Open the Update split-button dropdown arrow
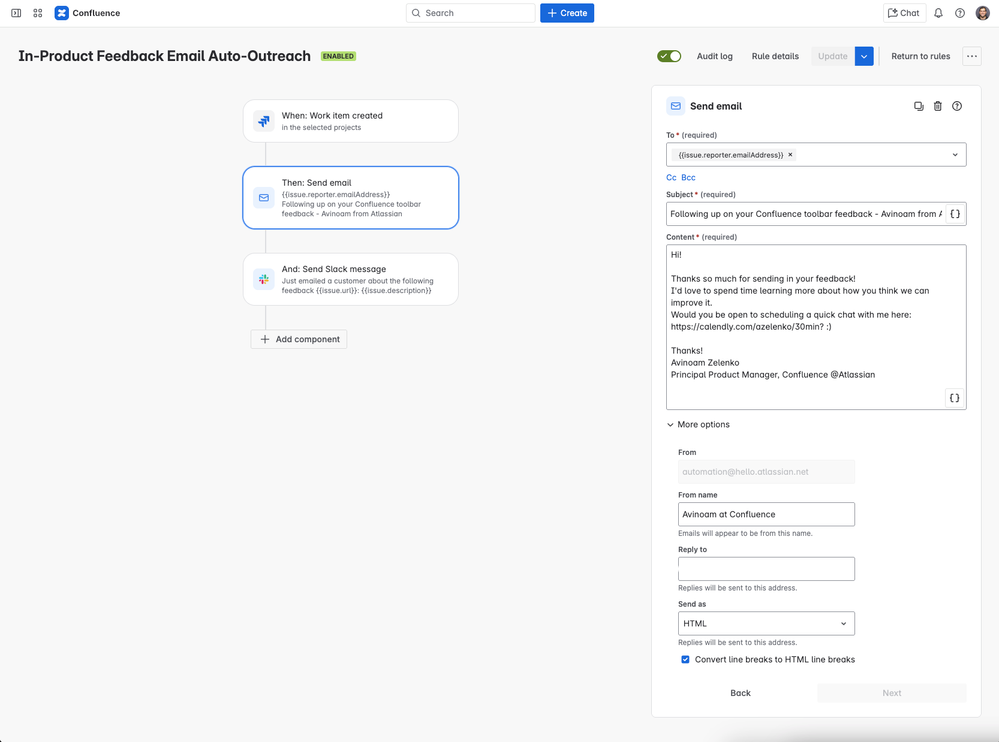Image resolution: width=999 pixels, height=742 pixels. click(x=864, y=56)
